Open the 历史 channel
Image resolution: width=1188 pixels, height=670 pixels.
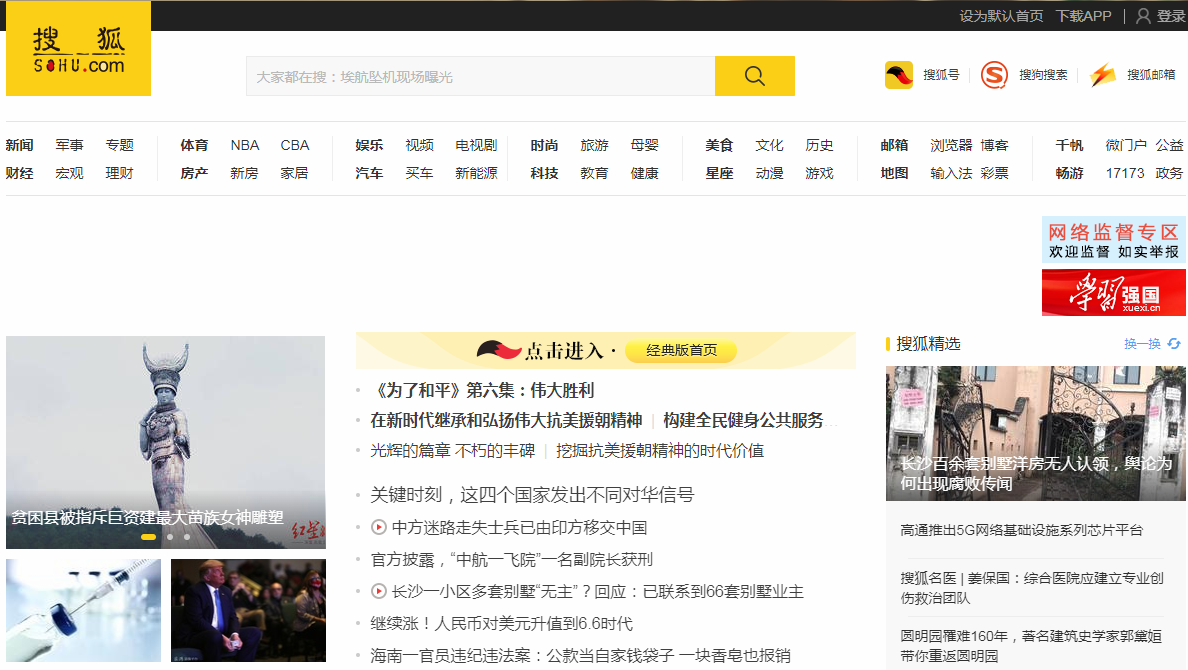click(x=819, y=145)
